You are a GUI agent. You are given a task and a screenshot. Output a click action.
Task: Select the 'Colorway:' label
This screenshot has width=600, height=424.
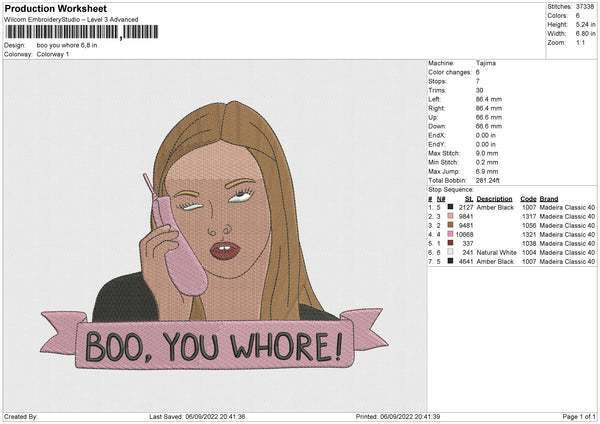coord(18,54)
